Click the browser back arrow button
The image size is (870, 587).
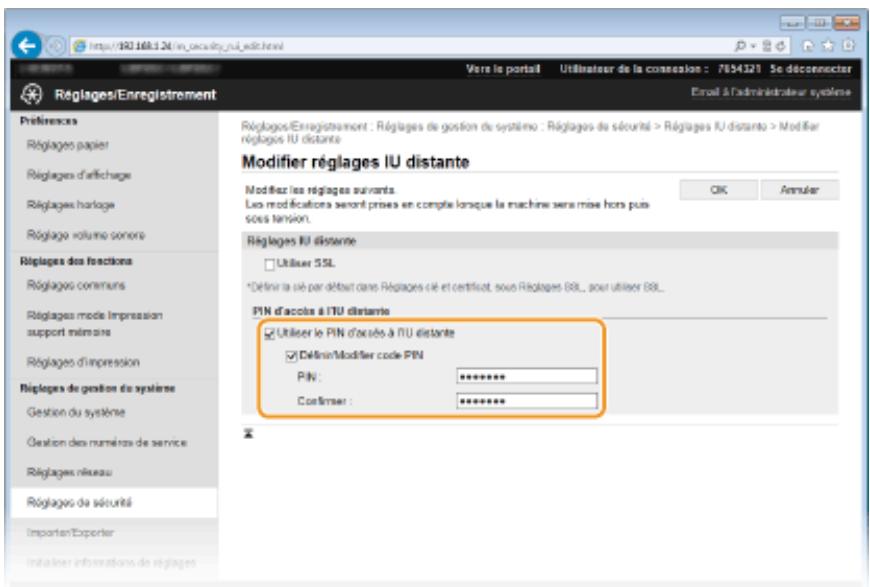coord(26,45)
